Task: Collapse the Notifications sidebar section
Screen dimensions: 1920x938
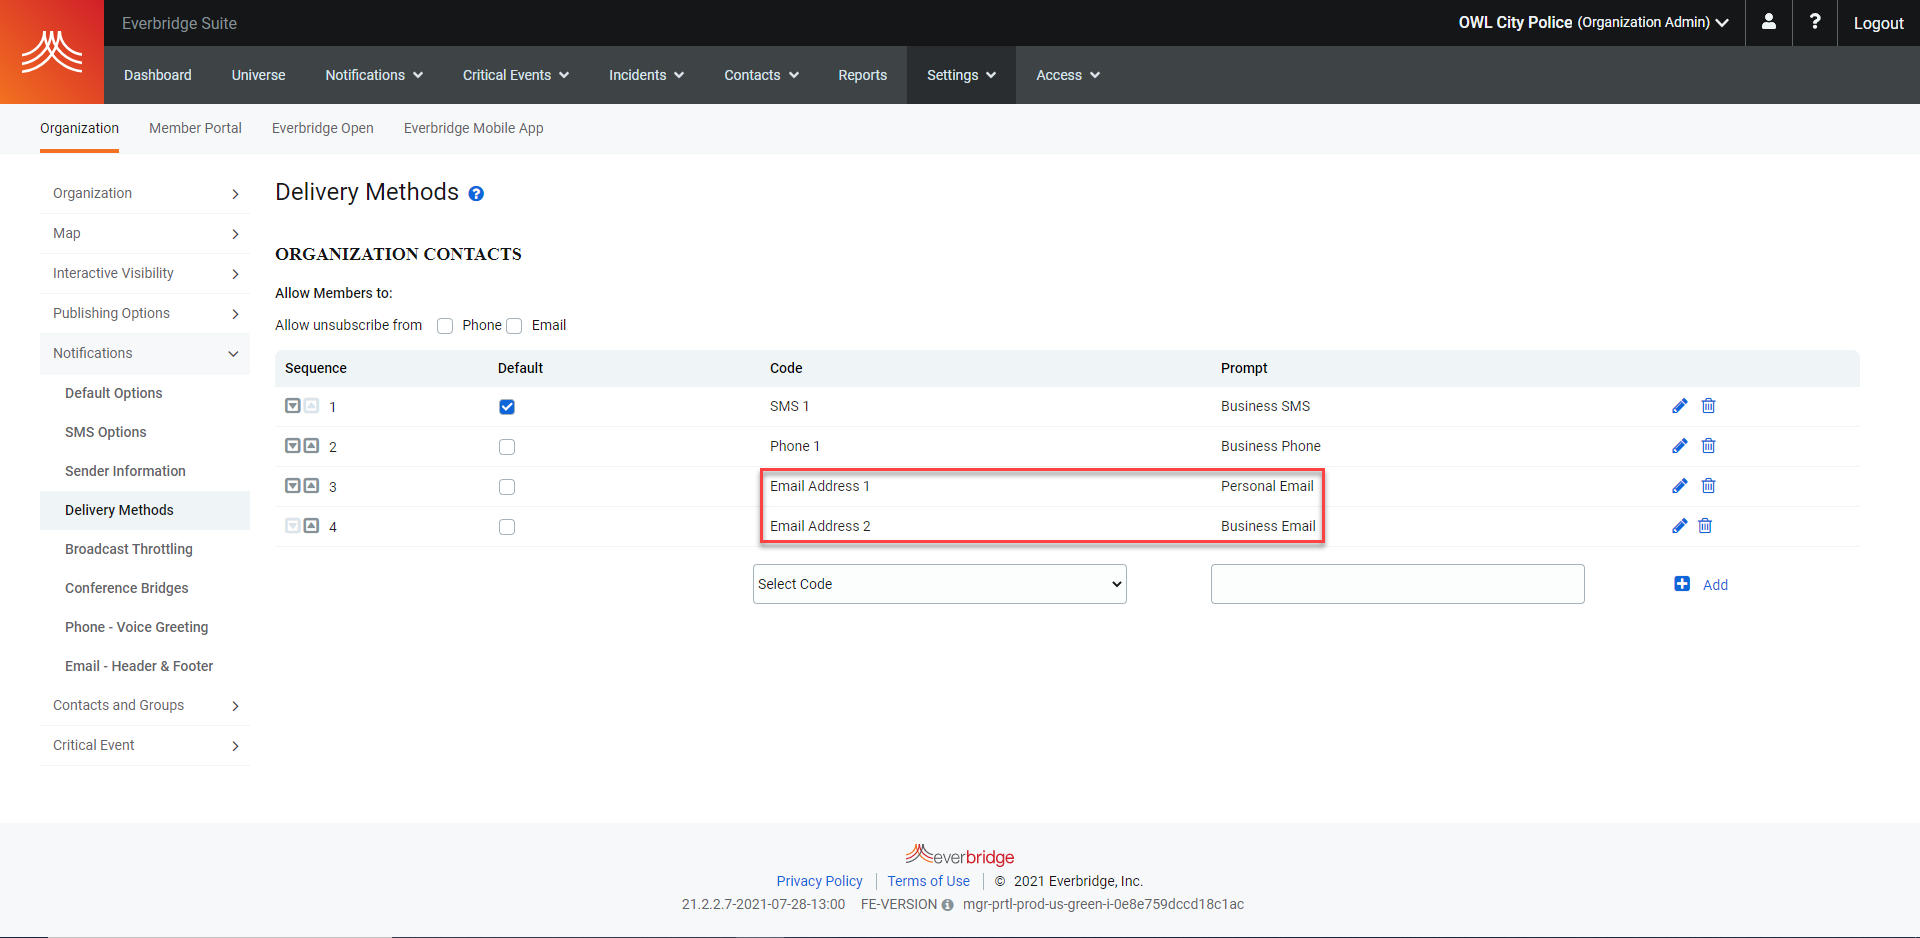Action: pos(145,354)
